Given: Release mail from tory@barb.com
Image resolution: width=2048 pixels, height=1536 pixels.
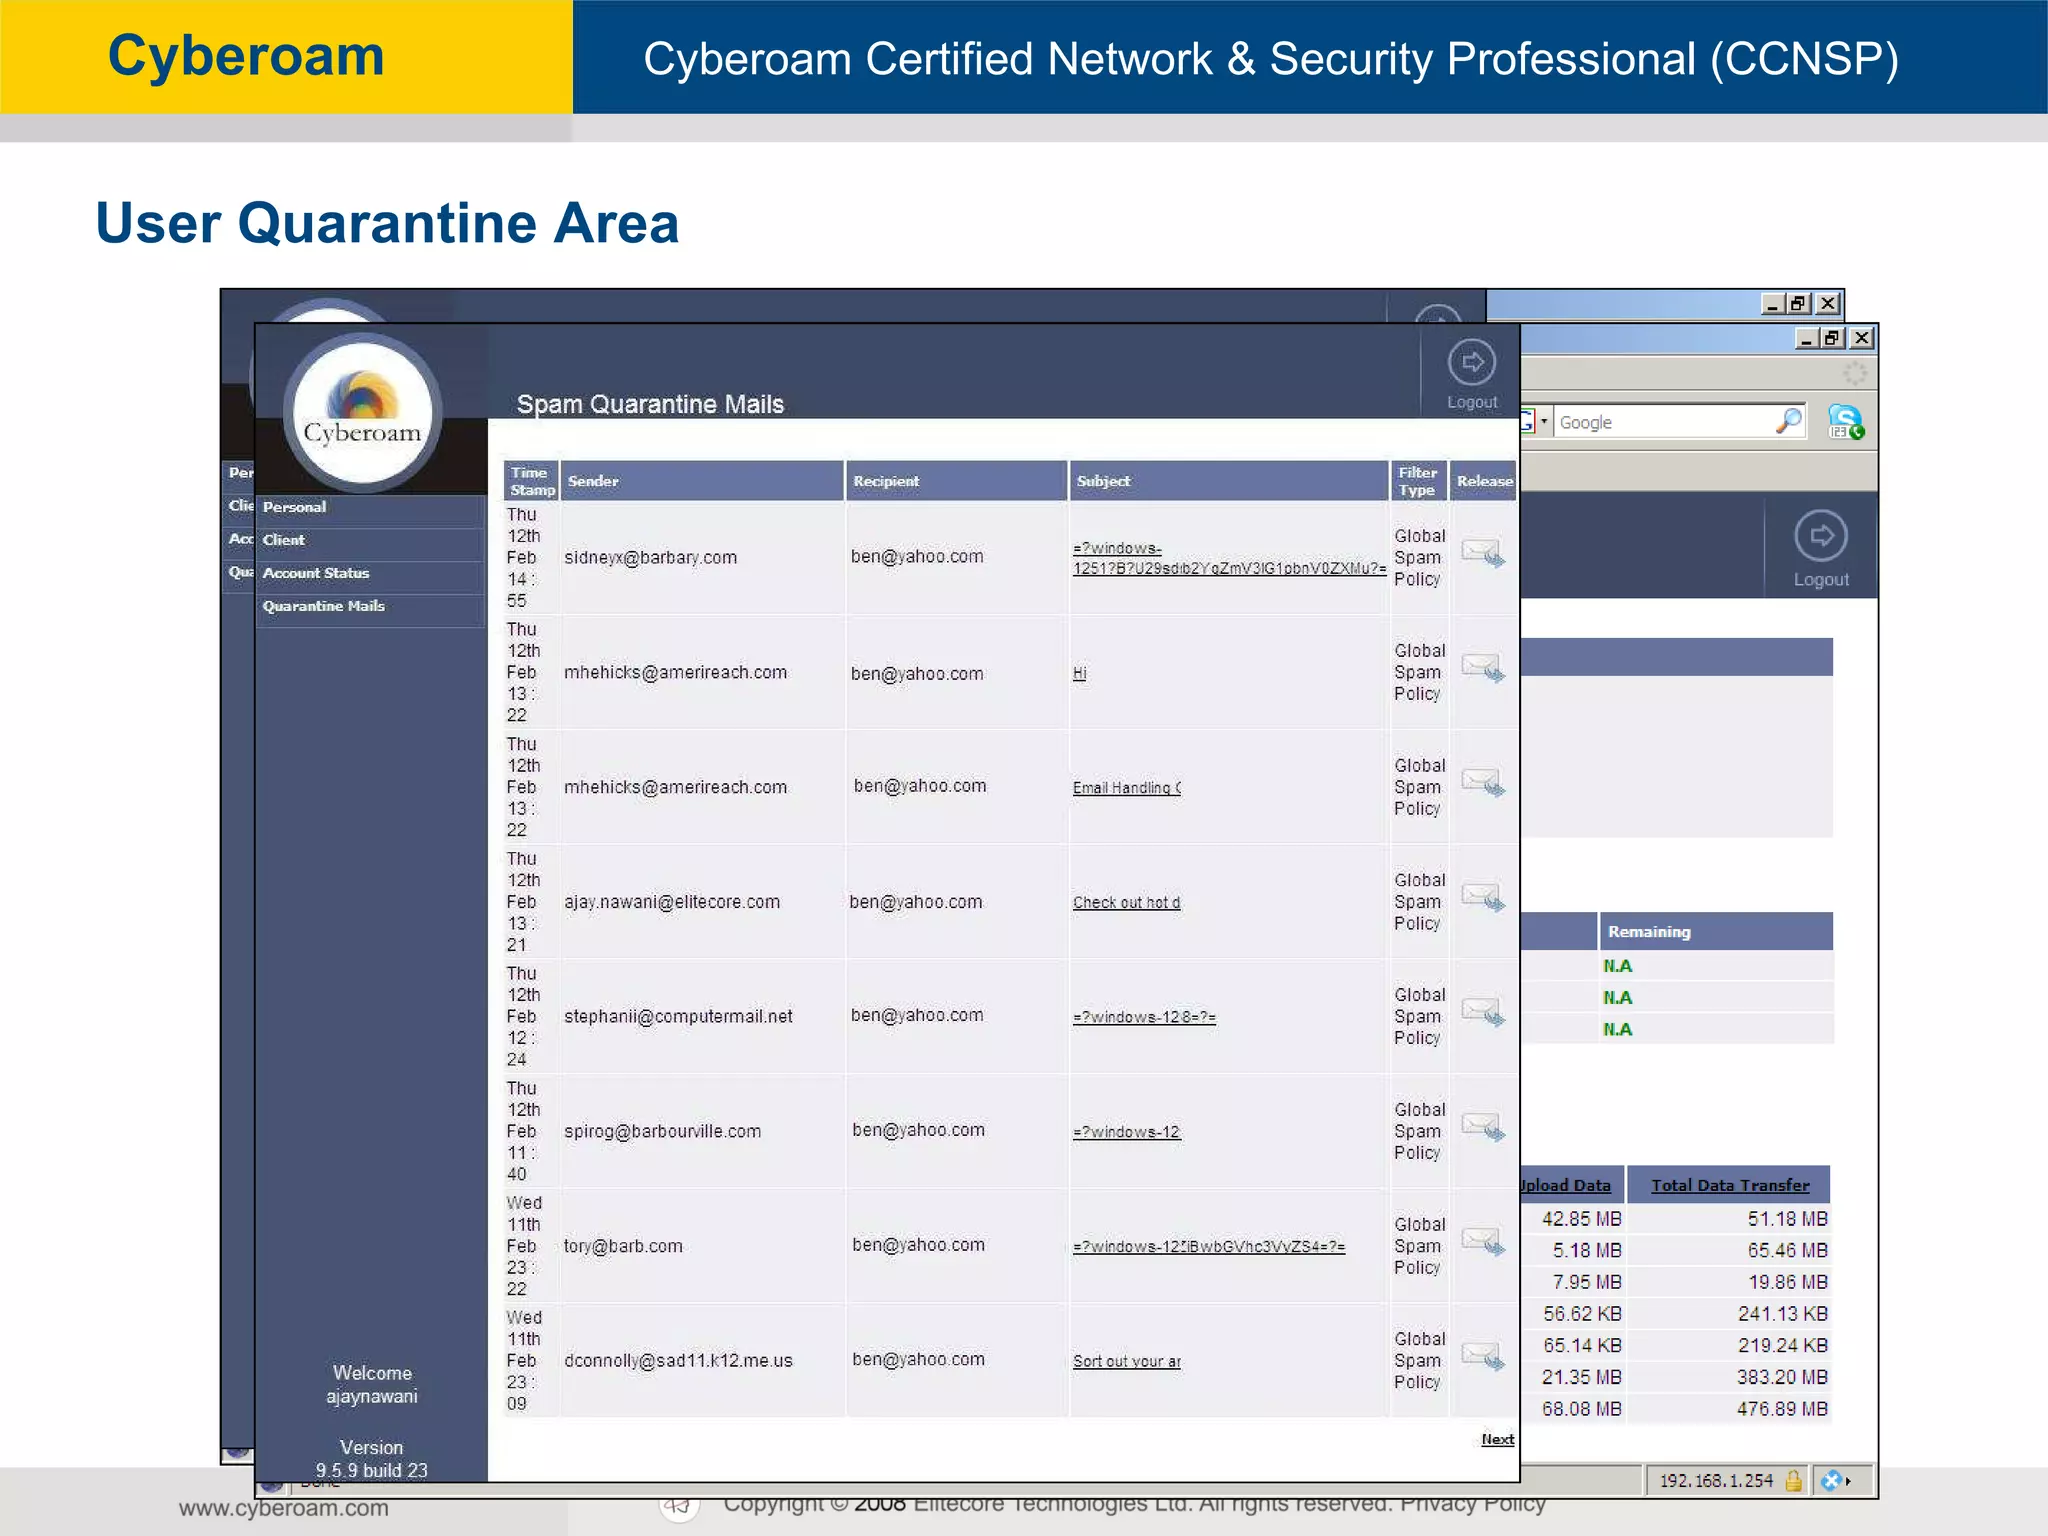Looking at the screenshot, I should (1482, 1242).
